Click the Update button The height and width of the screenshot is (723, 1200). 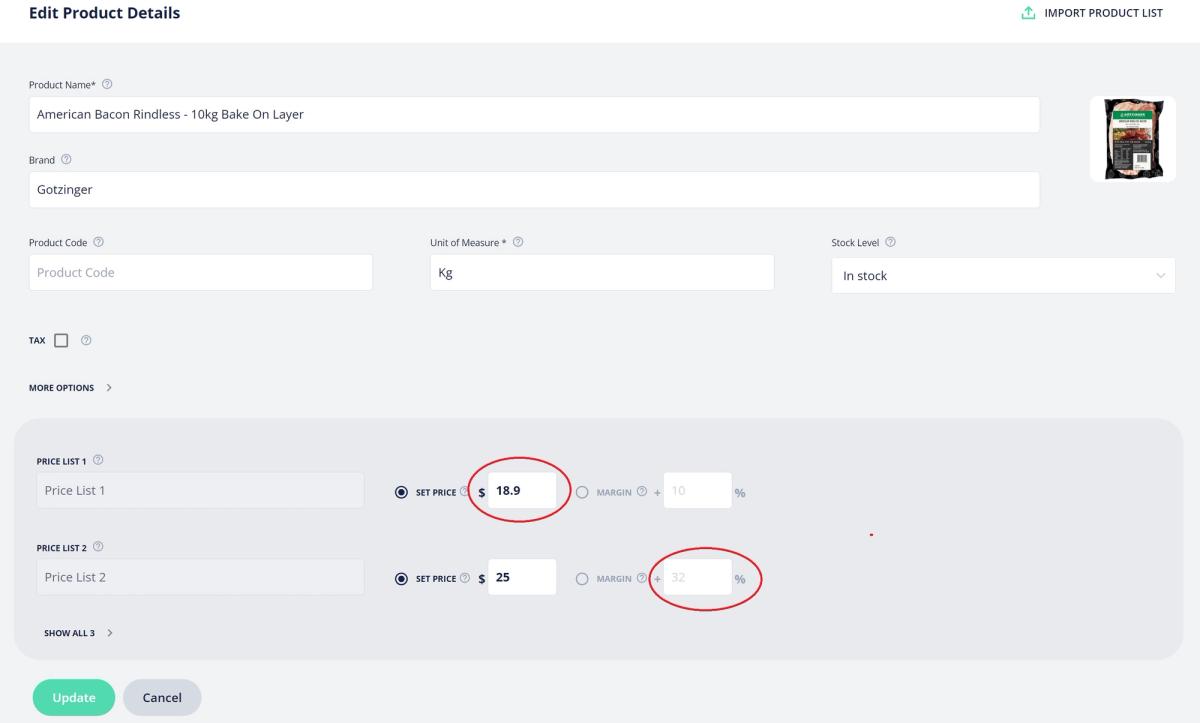(74, 698)
